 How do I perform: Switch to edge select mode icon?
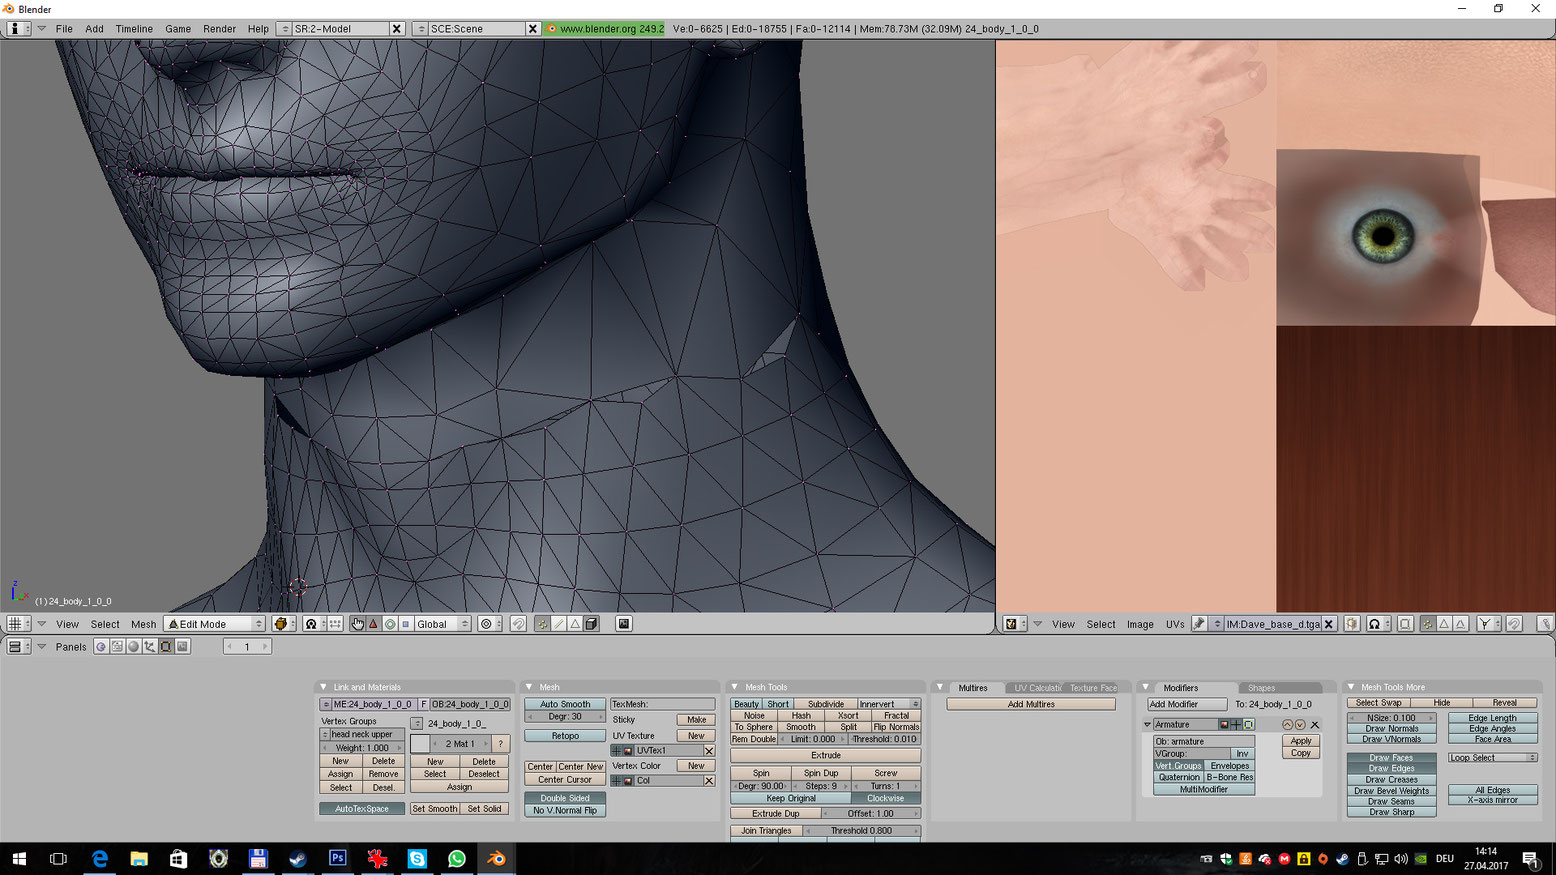coord(559,624)
